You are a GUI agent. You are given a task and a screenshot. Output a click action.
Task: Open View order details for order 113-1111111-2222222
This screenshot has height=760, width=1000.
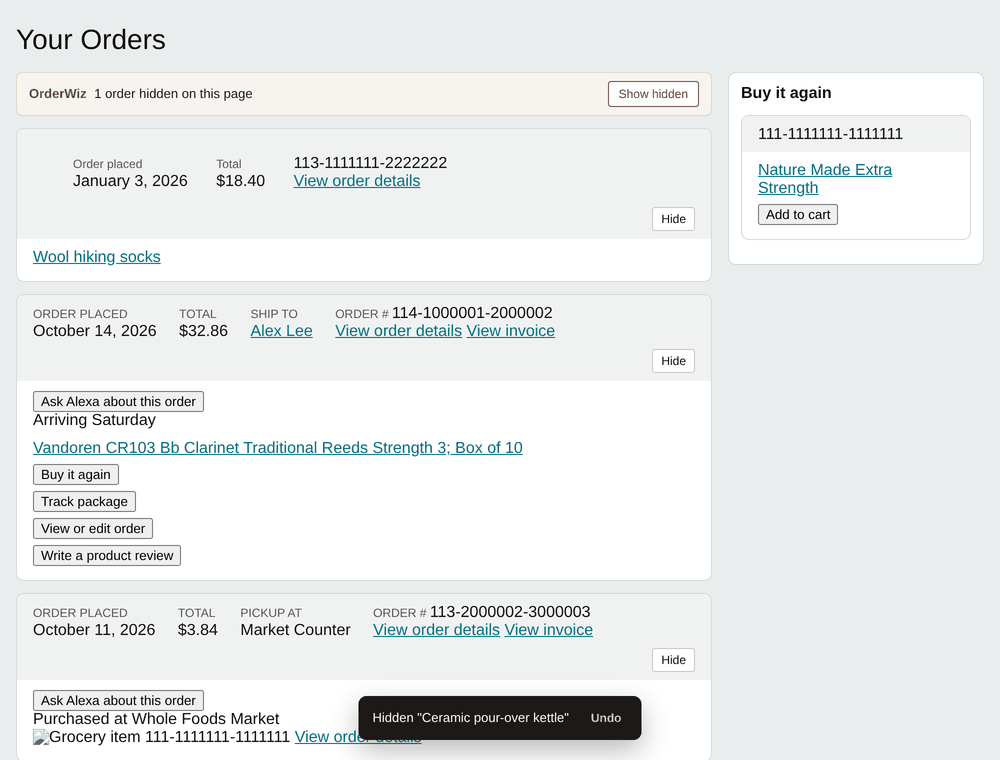(x=357, y=180)
